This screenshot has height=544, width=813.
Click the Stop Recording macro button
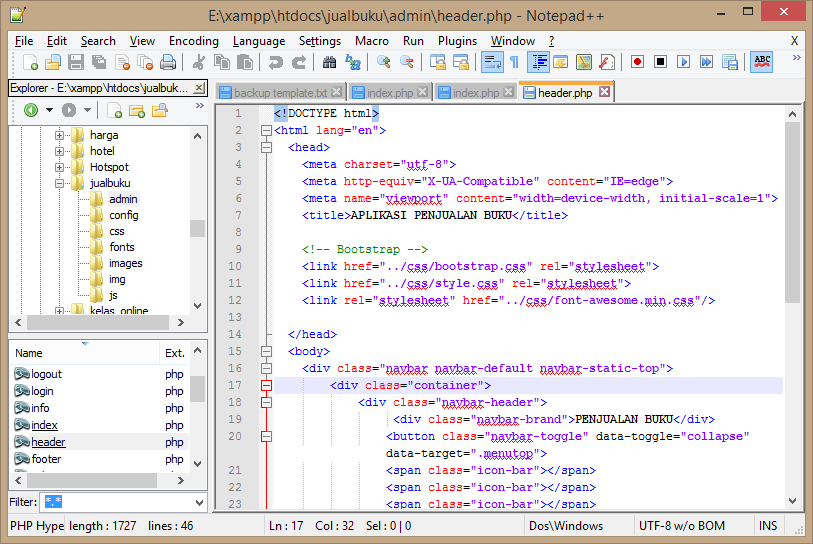click(x=660, y=62)
